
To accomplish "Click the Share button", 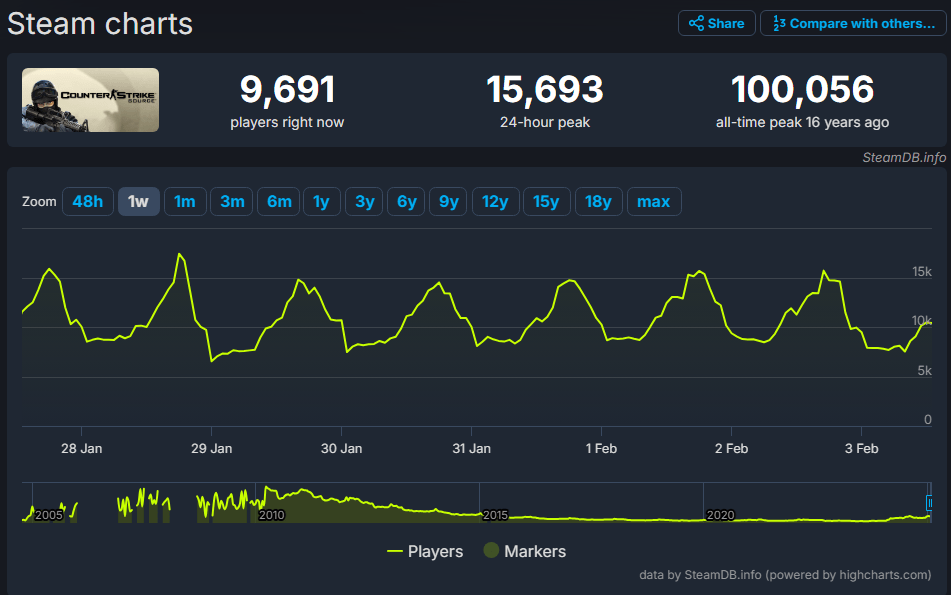I will pyautogui.click(x=716, y=24).
